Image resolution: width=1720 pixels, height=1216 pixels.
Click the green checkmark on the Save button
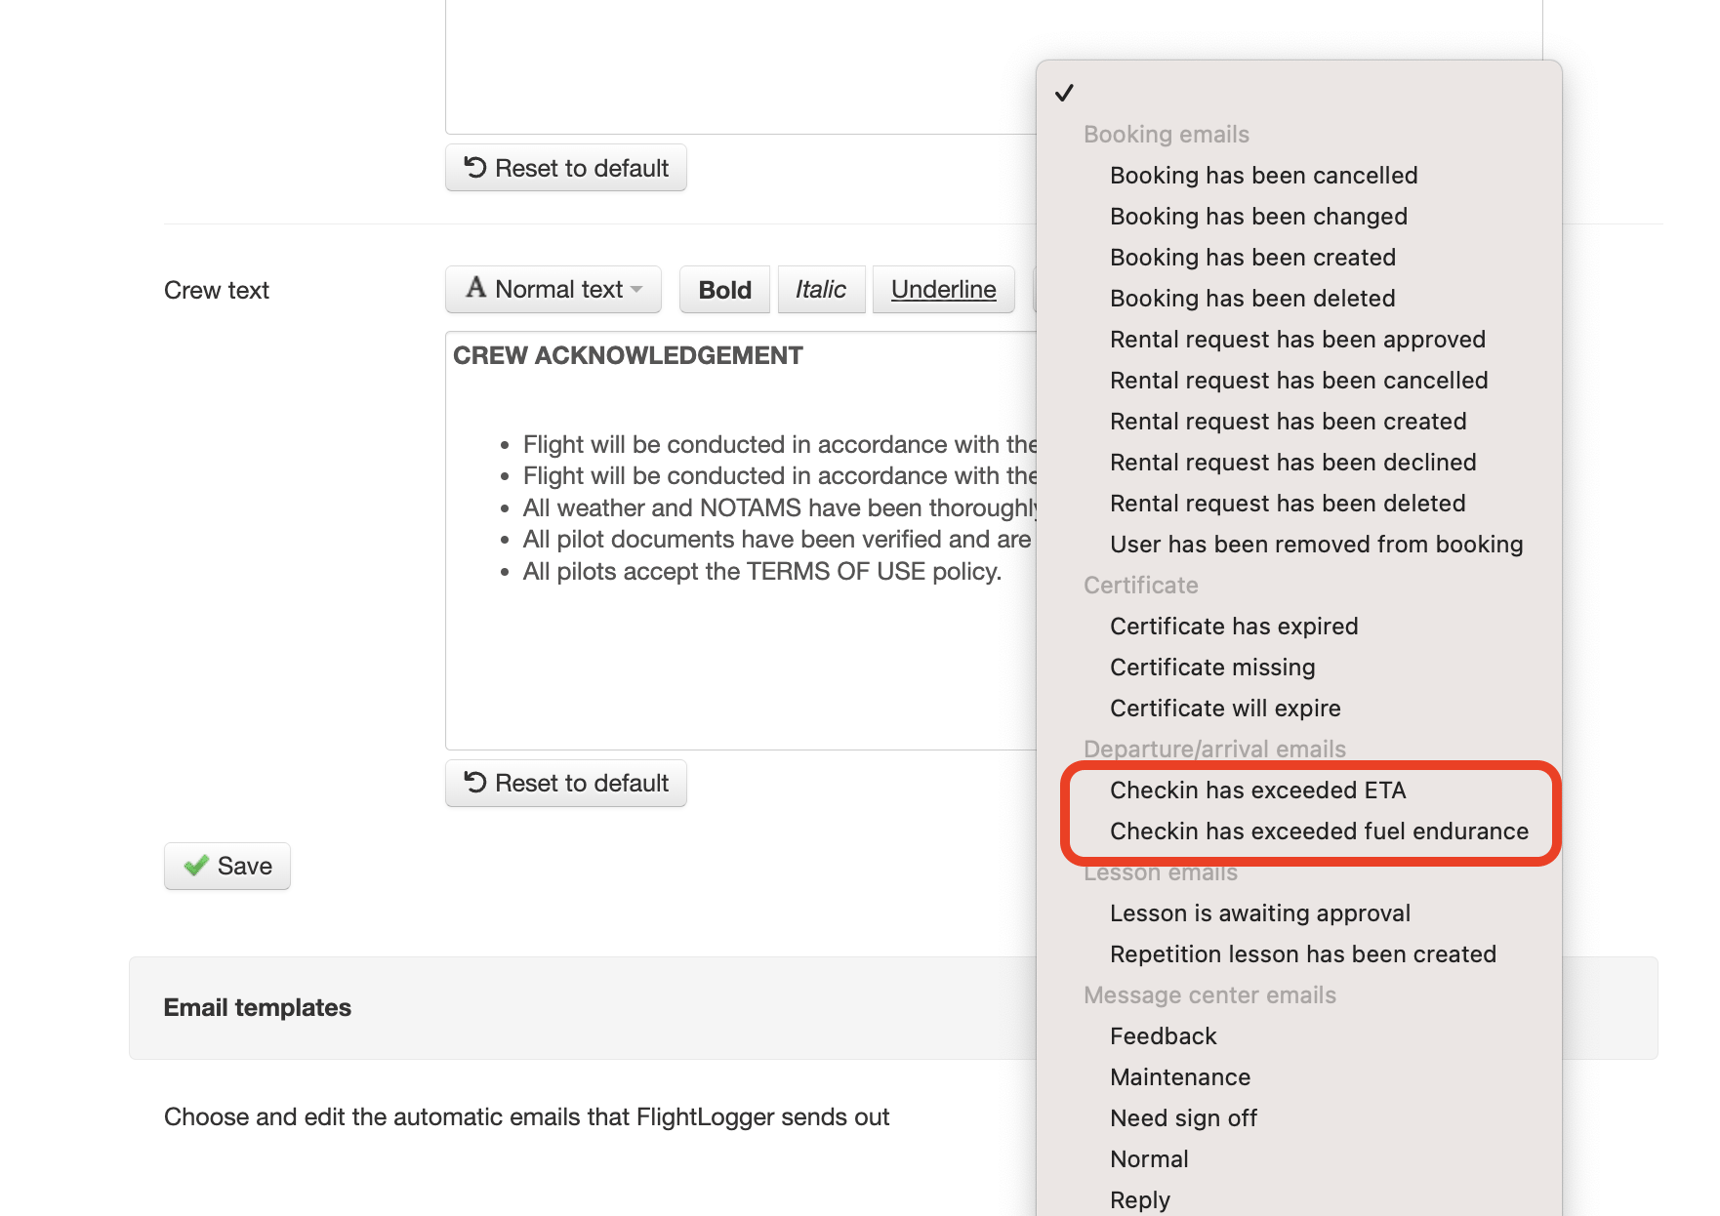tap(196, 866)
